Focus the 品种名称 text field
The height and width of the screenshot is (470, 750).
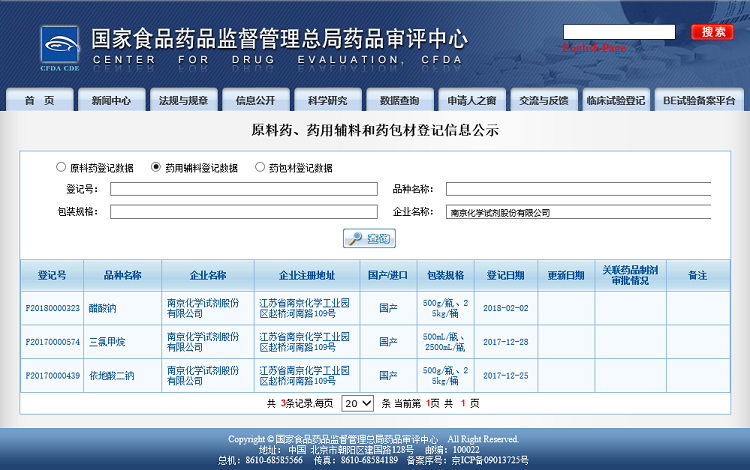click(578, 189)
